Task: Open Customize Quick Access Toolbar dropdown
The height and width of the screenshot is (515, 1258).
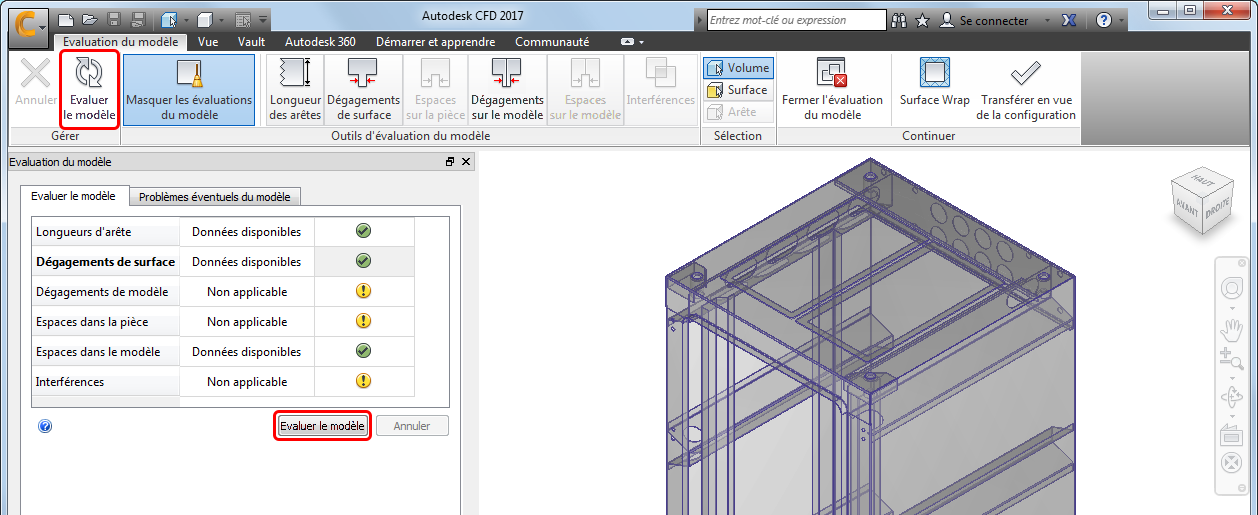Action: [x=263, y=20]
